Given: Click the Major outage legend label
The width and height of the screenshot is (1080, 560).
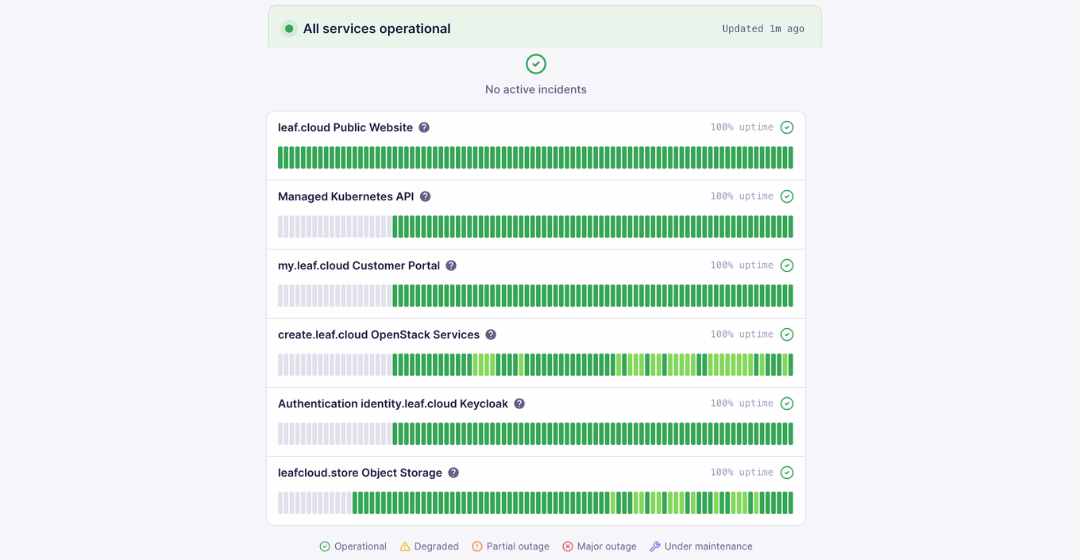Looking at the screenshot, I should (x=607, y=546).
